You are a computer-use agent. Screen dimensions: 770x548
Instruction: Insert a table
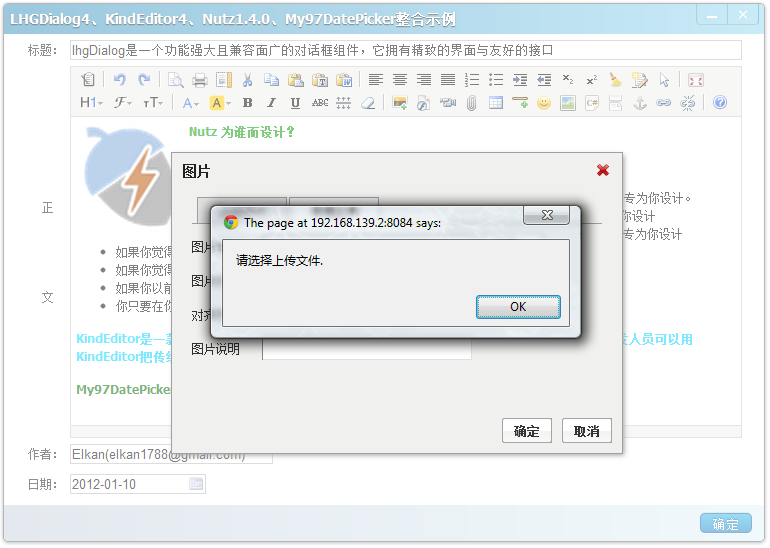tap(496, 103)
